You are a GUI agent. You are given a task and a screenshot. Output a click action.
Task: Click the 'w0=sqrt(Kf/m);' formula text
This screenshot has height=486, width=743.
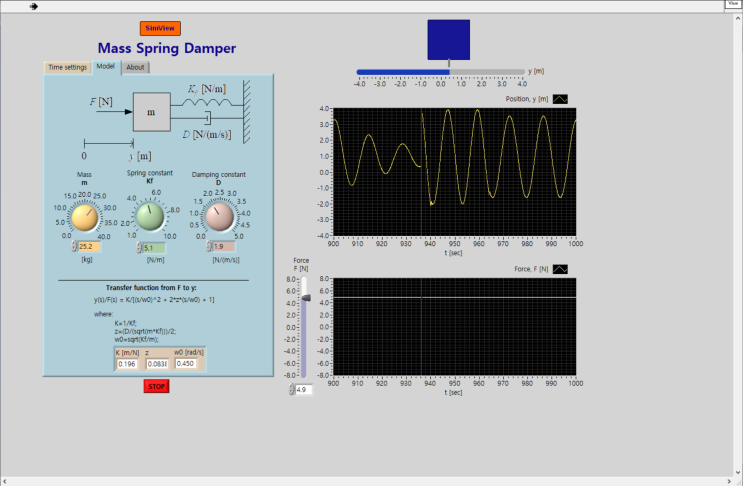136,339
